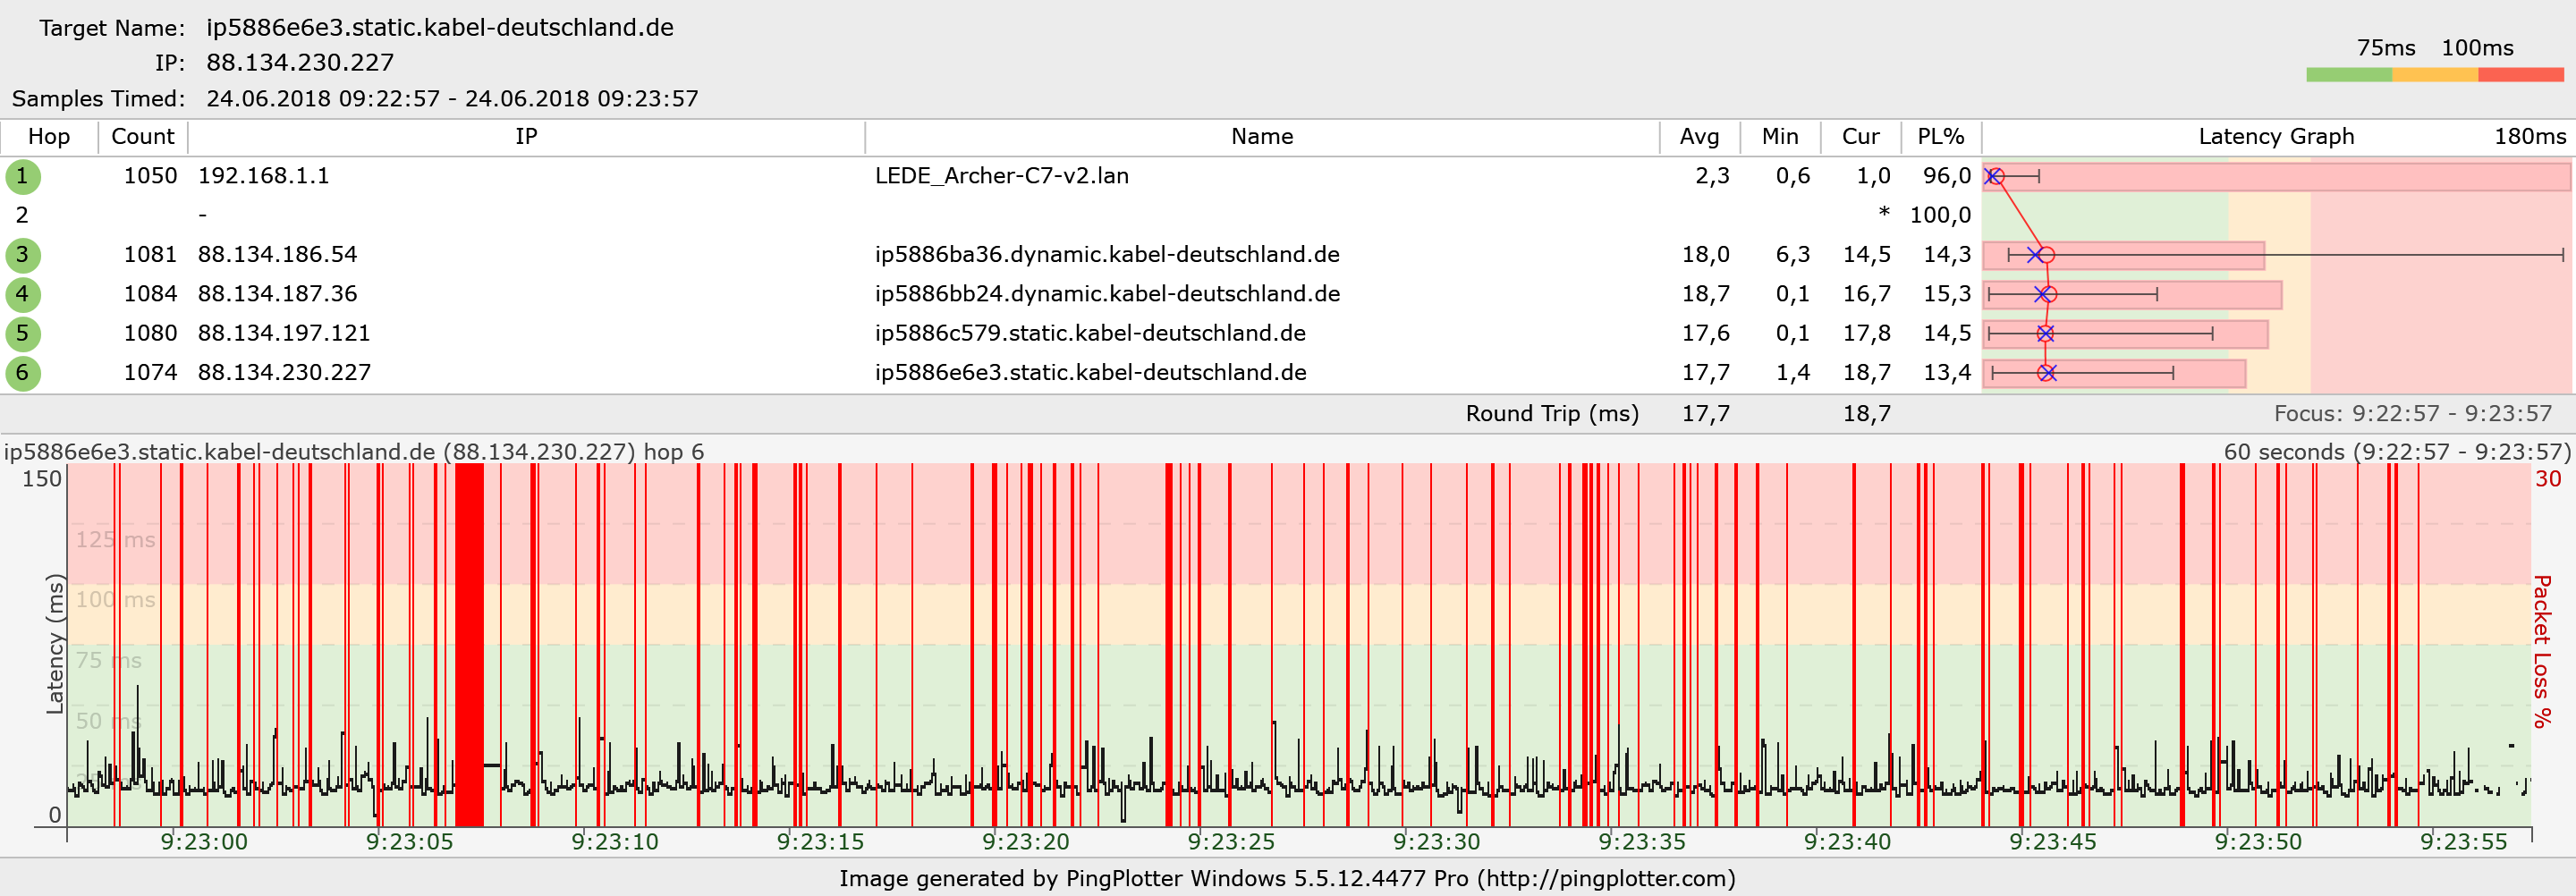Click the 60 seconds timeline range label

coord(2396,452)
